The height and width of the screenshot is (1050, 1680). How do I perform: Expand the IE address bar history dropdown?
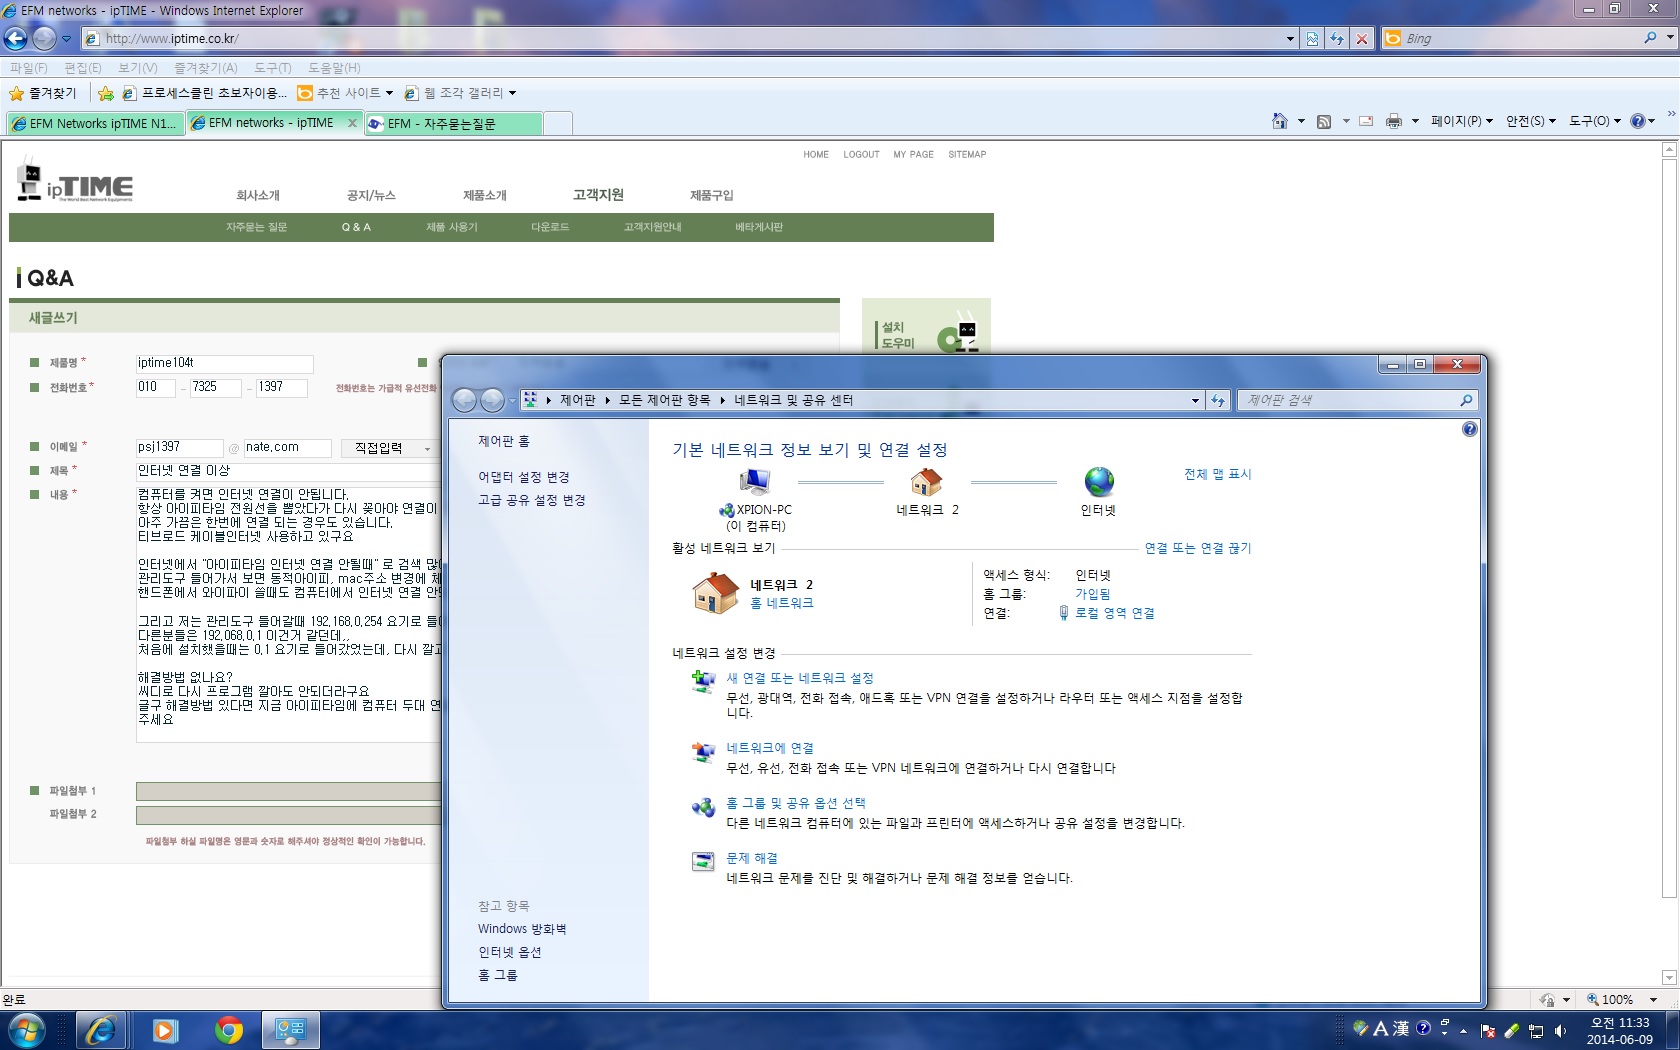pos(1290,39)
